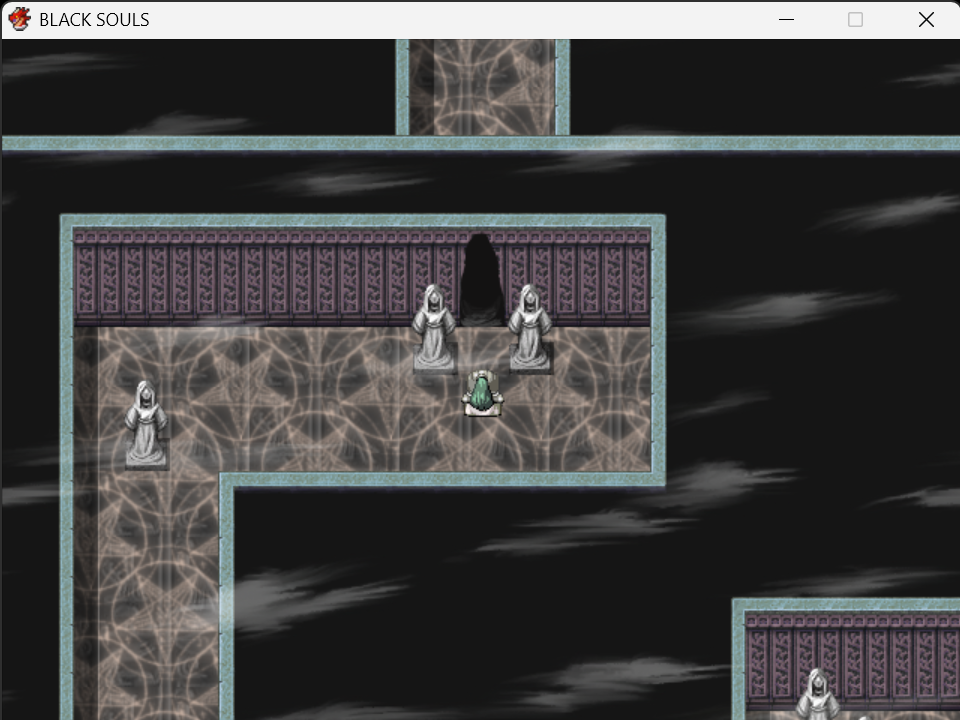The width and height of the screenshot is (960, 720).
Task: Minimize the BLACK SOULS window
Action: (x=786, y=20)
